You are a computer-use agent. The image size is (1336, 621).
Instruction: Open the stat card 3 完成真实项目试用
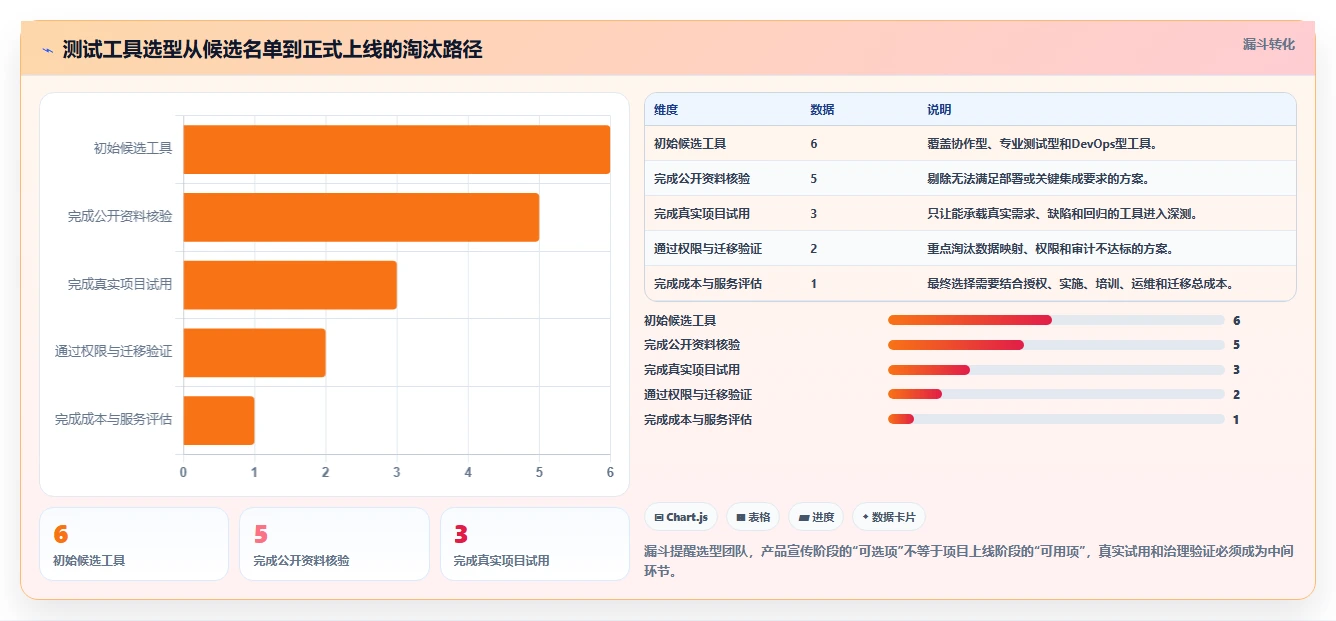[535, 544]
